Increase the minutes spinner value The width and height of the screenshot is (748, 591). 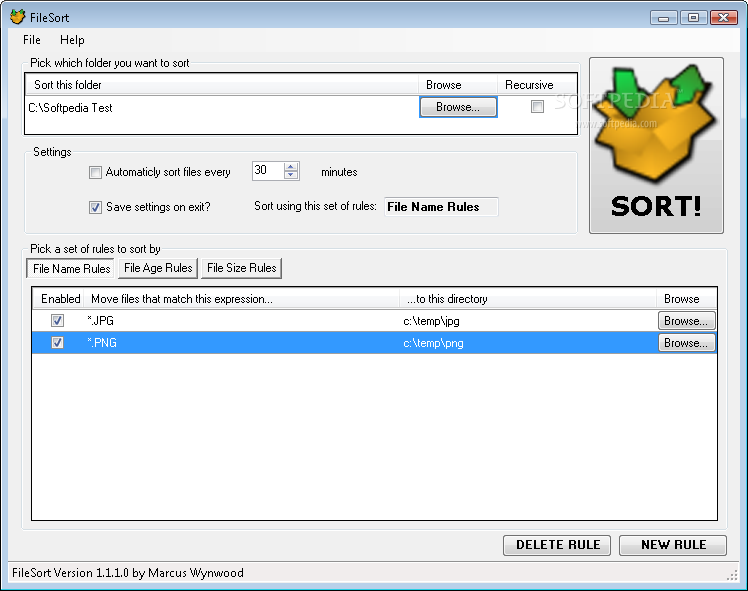291,166
